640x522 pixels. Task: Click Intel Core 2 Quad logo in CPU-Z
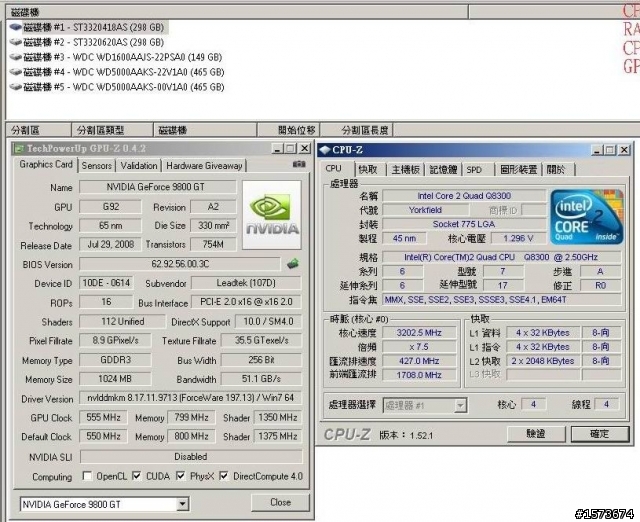587,216
